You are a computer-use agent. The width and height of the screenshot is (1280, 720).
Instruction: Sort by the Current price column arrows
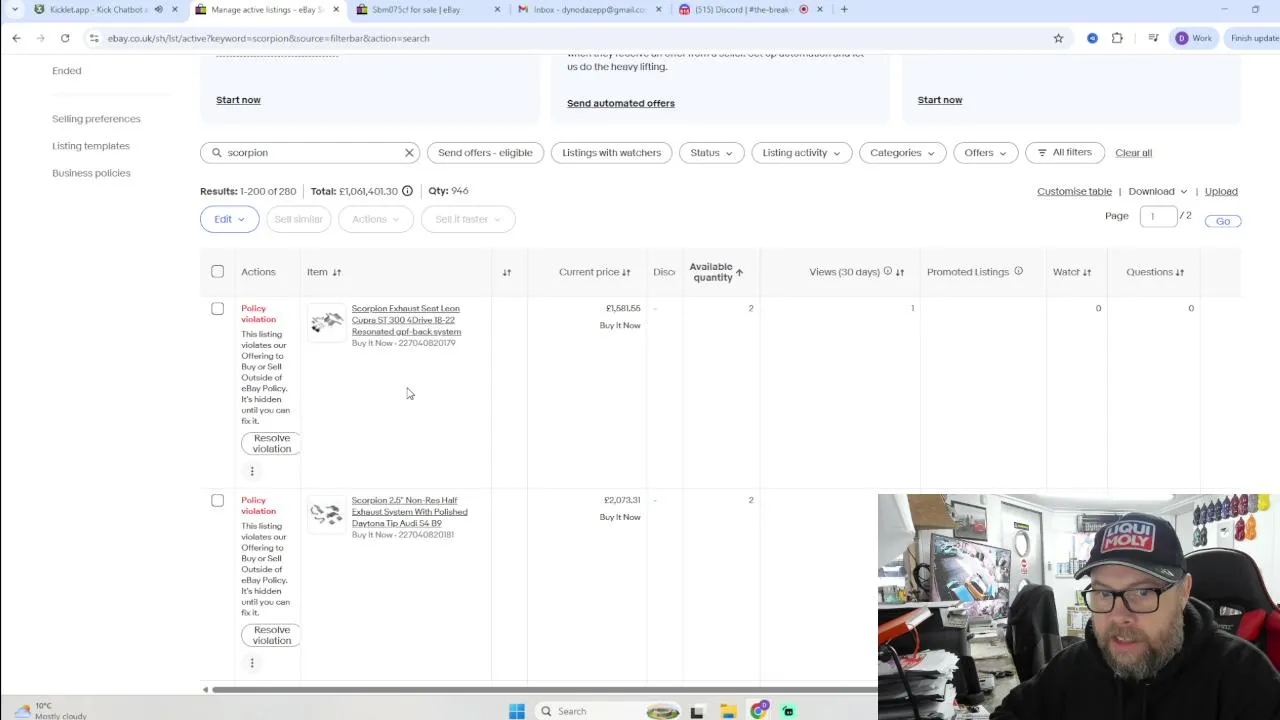click(626, 272)
